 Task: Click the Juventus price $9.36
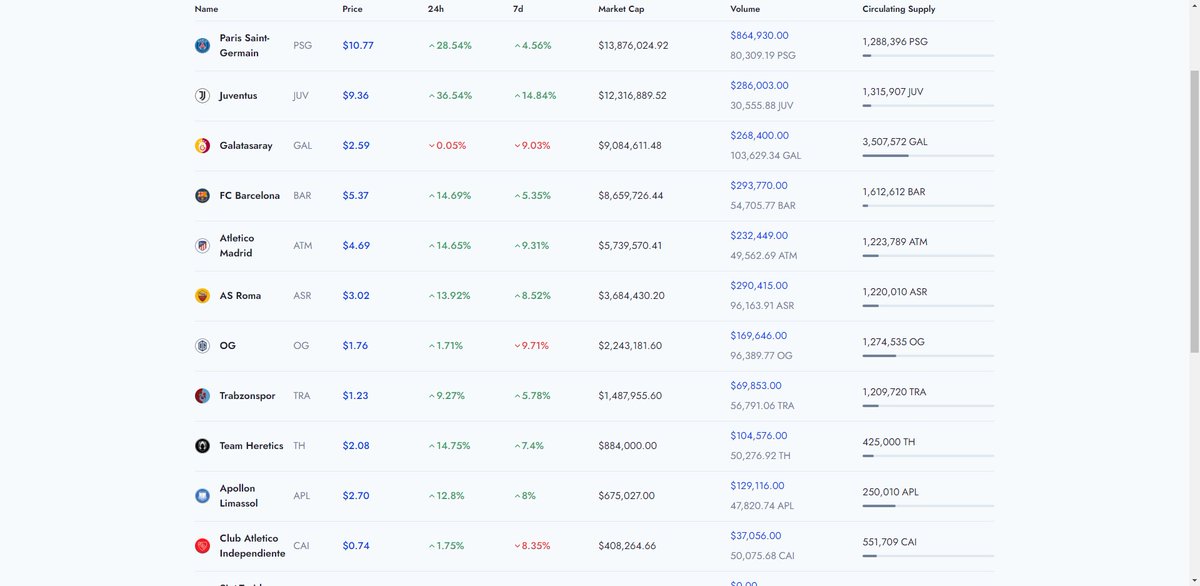point(355,96)
